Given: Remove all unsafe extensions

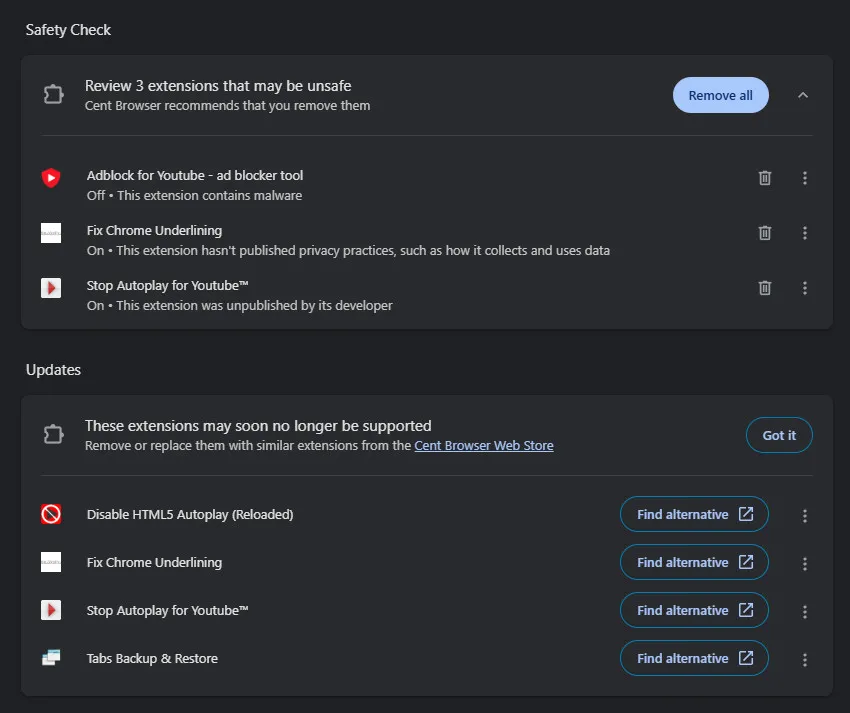Looking at the screenshot, I should pyautogui.click(x=720, y=95).
